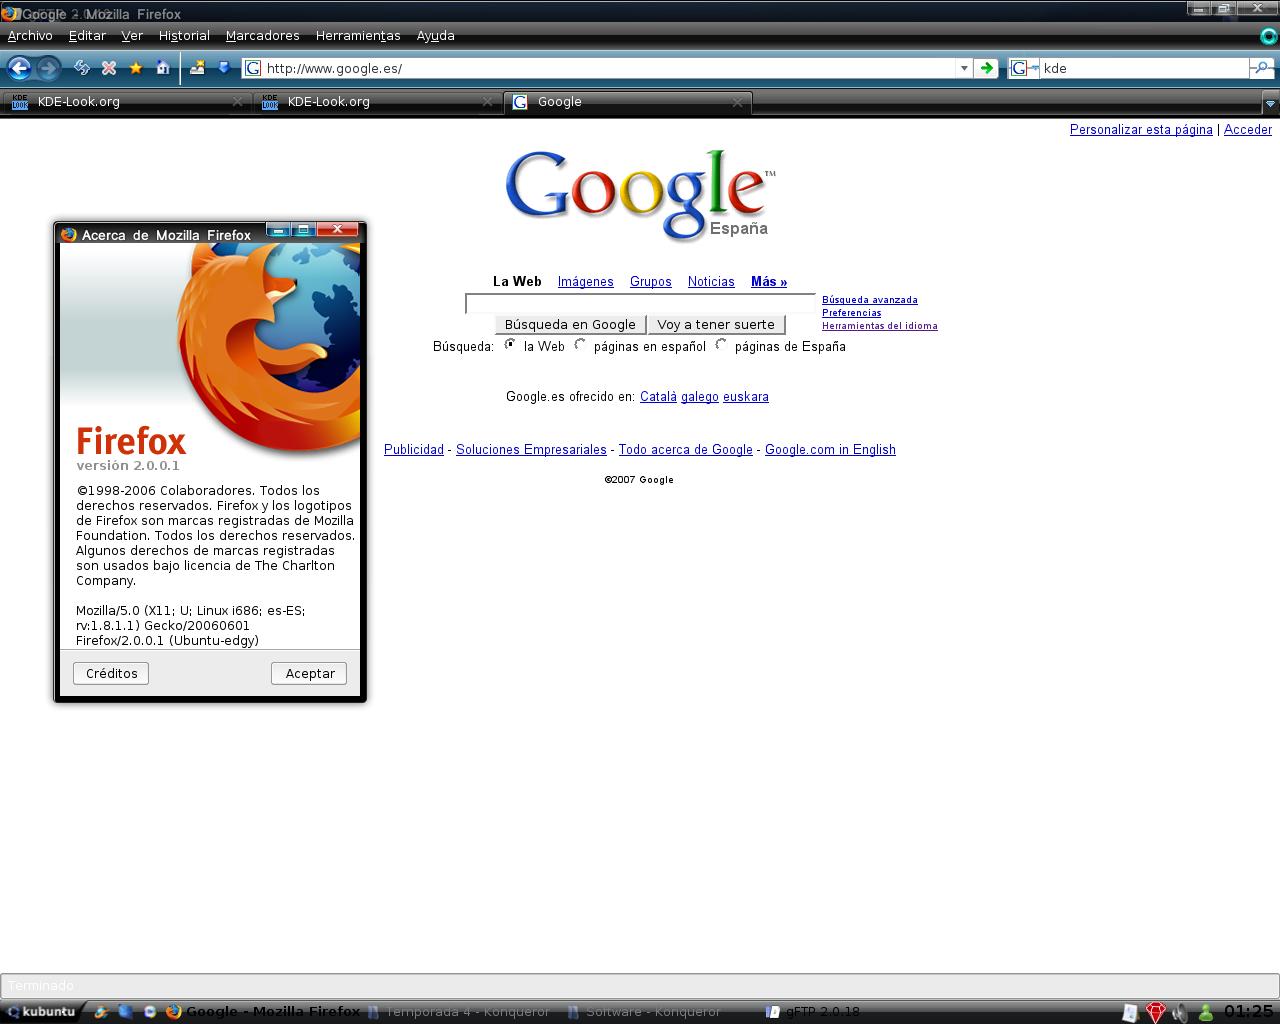Switch to the second KDE-Look.org tab
Screen dimensions: 1280x1024
[376, 102]
